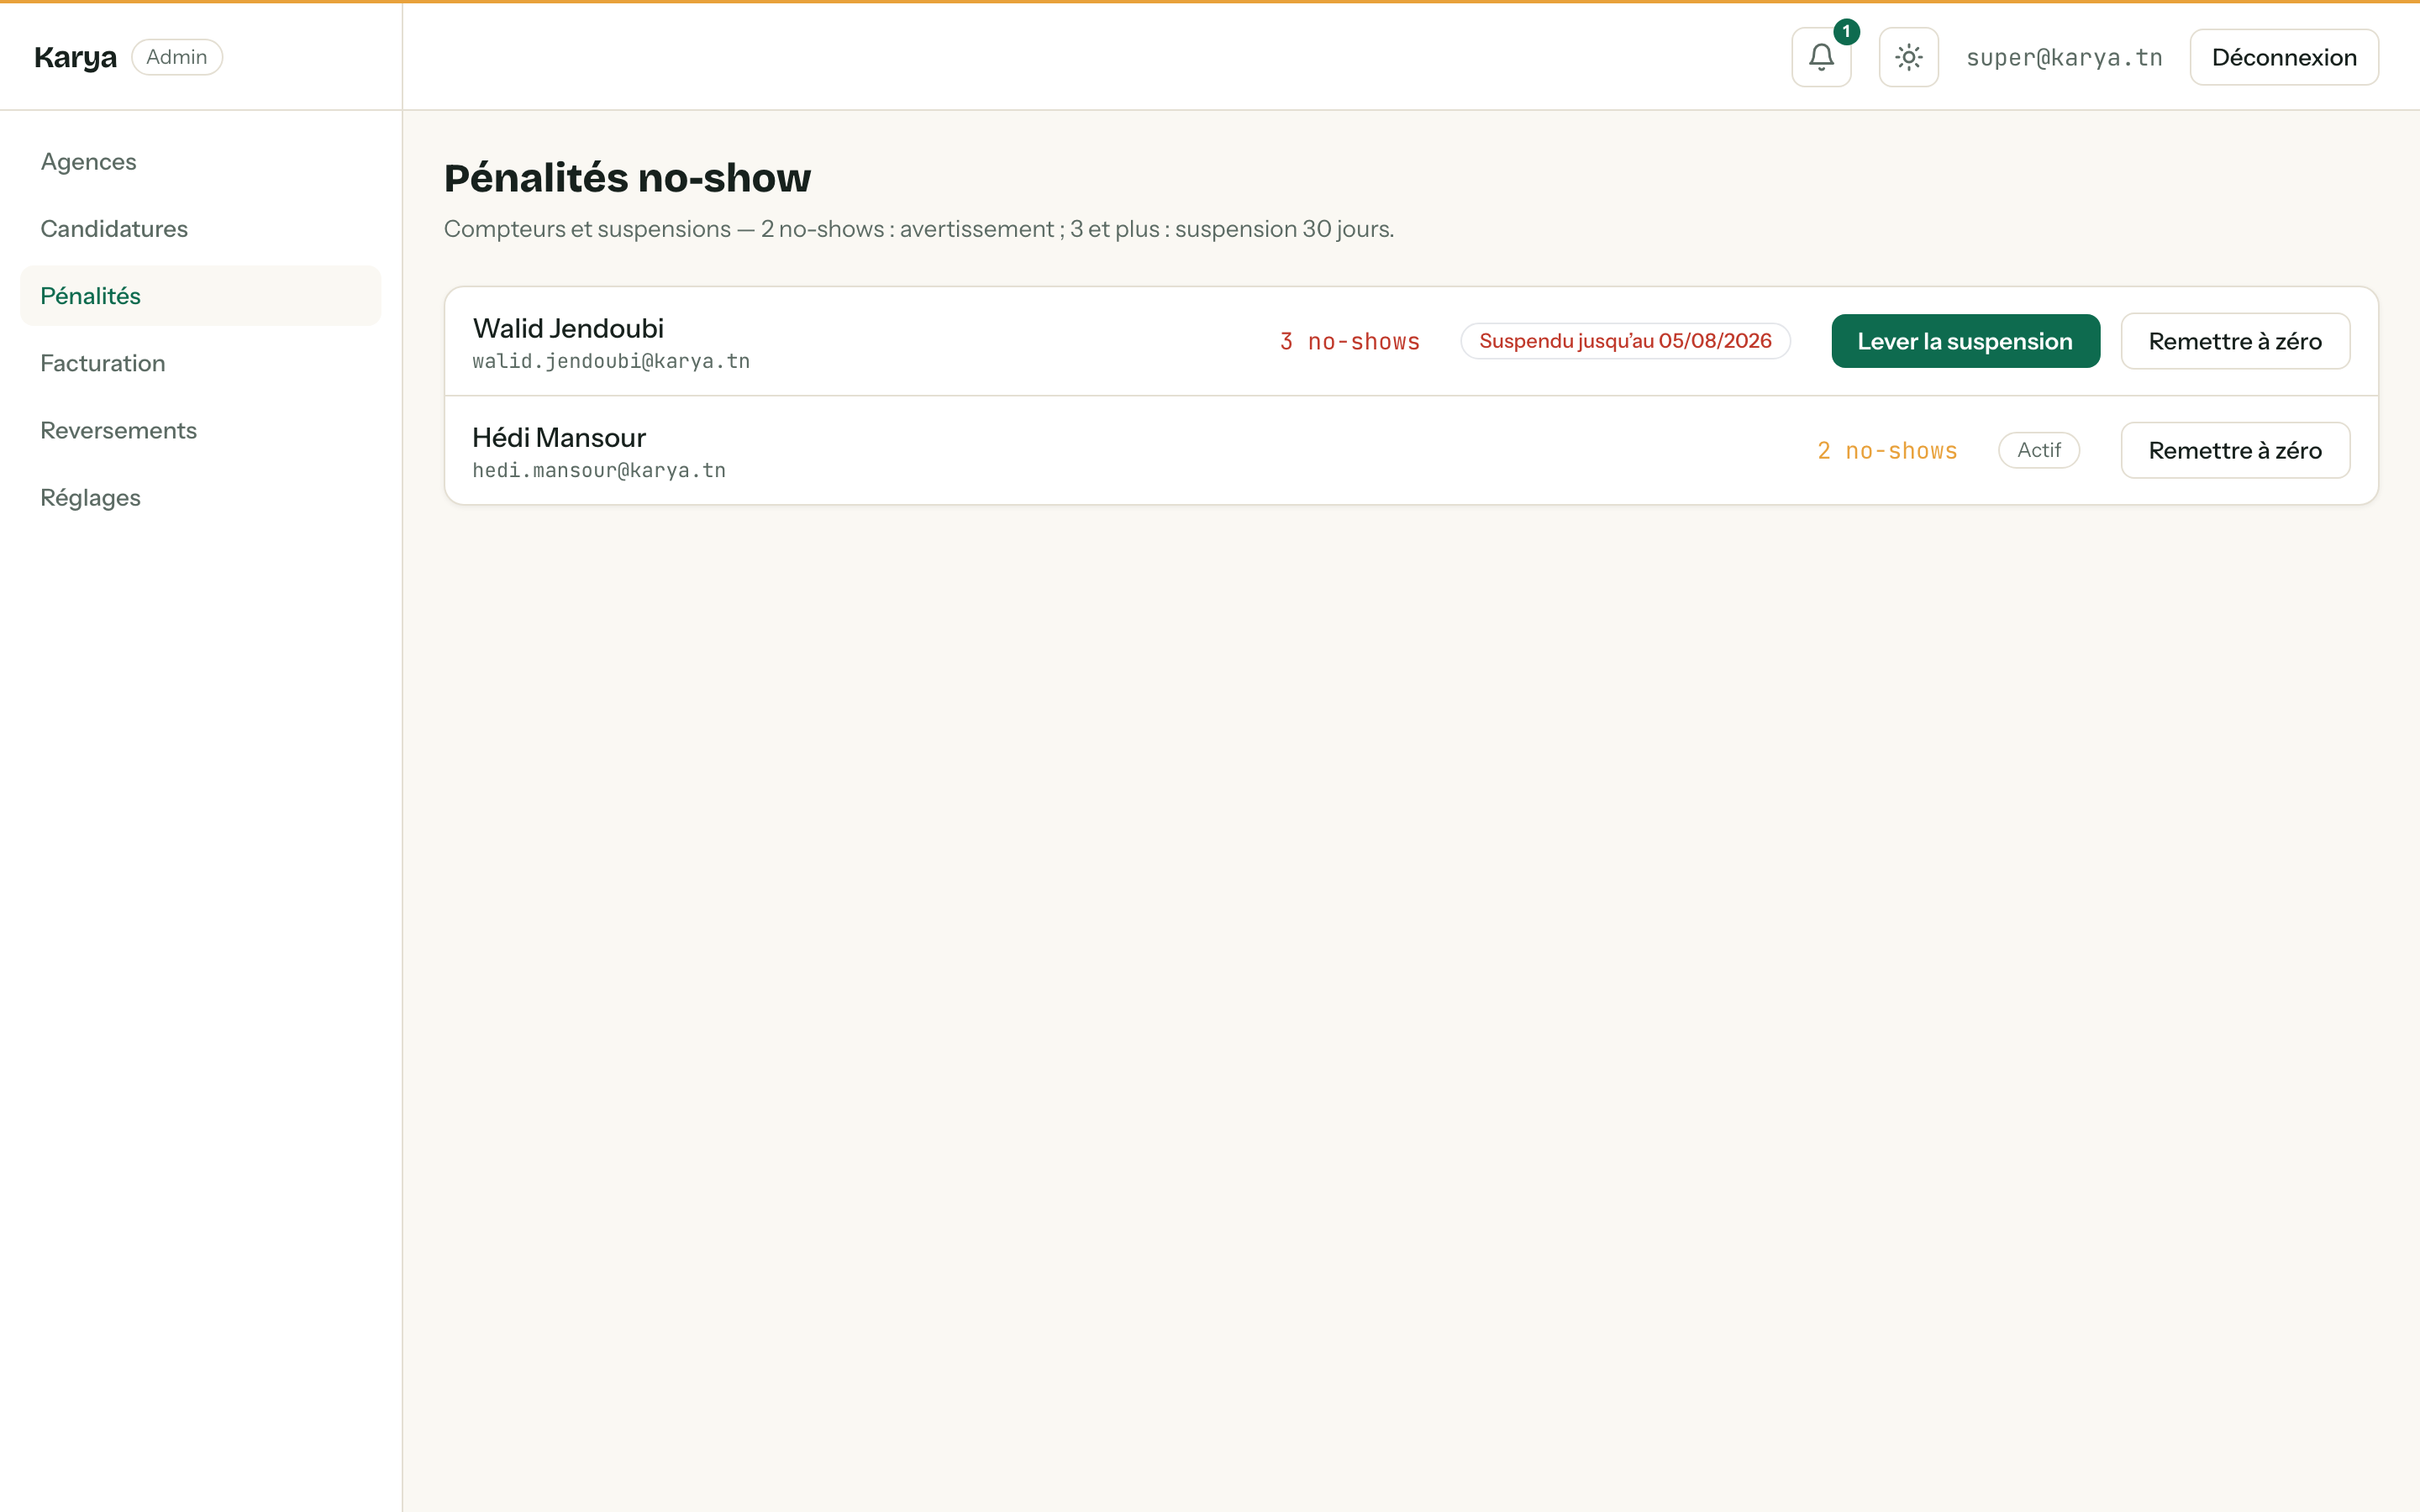Click hedi.mansour@karya.tn email
Screen dimensions: 2420x1512
599,470
